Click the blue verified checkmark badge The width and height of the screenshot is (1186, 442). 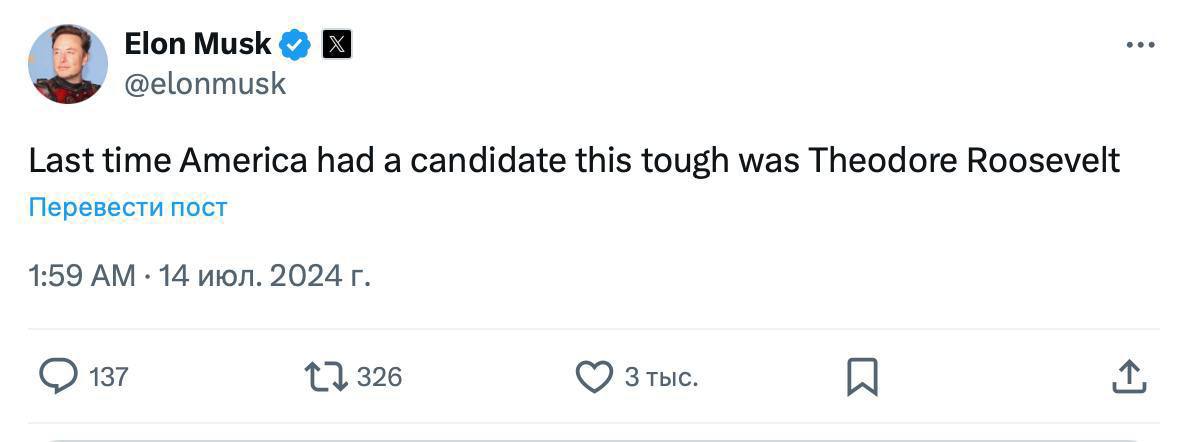tap(295, 45)
